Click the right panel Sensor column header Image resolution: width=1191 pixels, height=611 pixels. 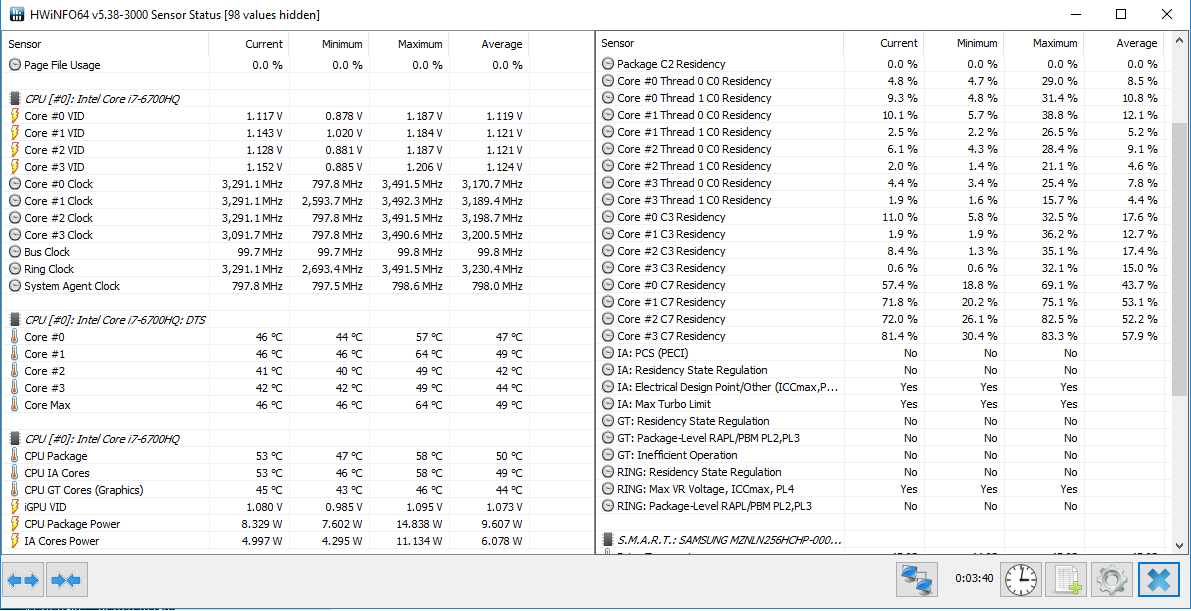click(x=719, y=43)
